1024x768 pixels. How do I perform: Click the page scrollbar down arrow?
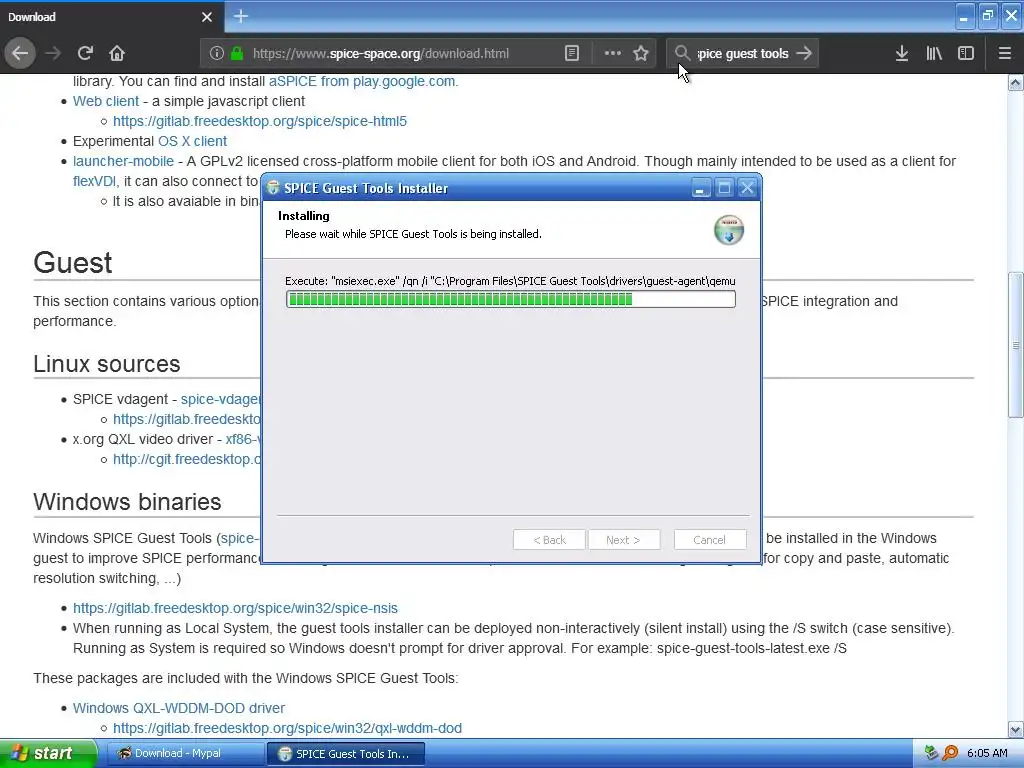(x=1016, y=729)
